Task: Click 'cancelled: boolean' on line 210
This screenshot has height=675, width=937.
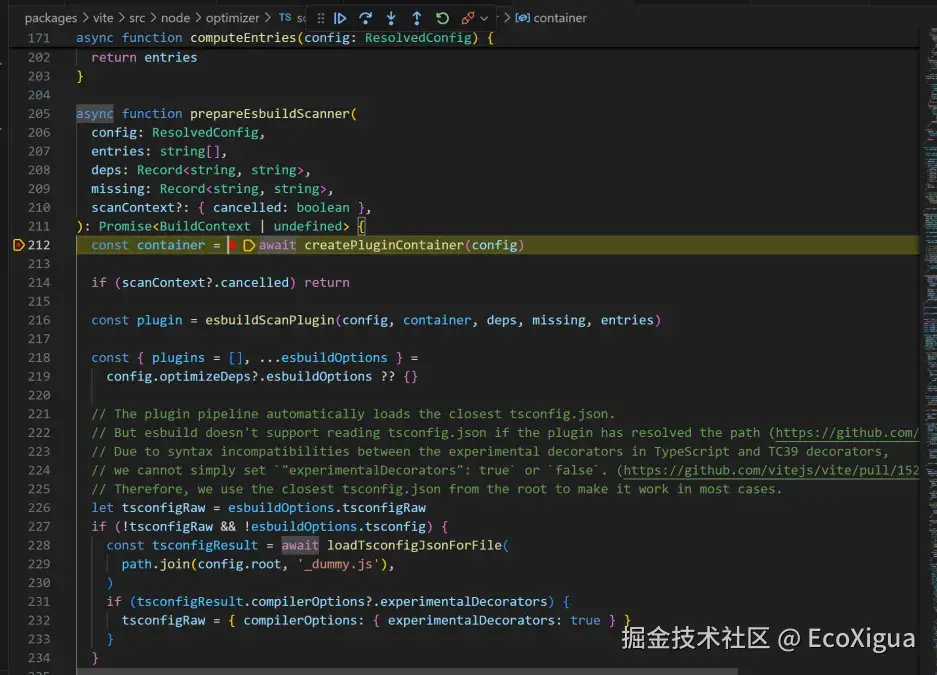Action: [281, 208]
